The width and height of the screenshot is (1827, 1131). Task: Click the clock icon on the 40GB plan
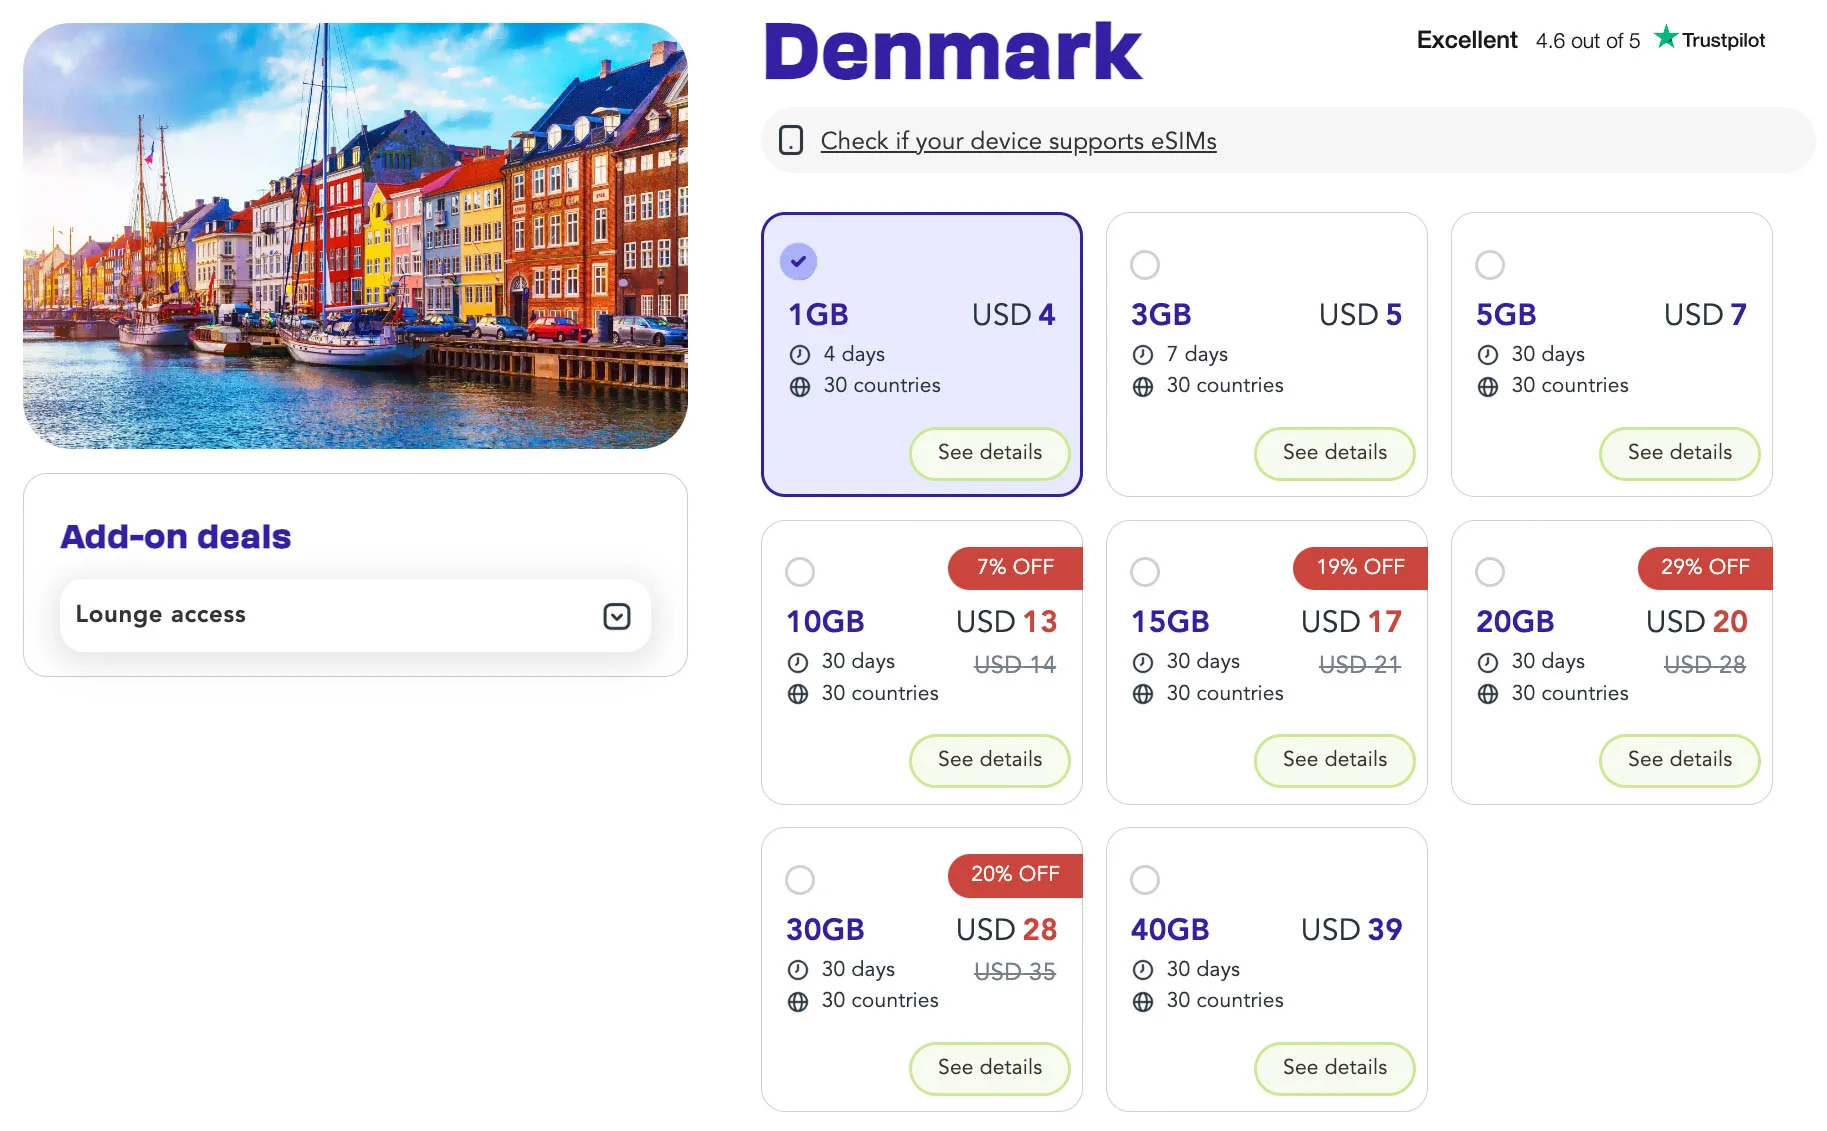[1142, 970]
